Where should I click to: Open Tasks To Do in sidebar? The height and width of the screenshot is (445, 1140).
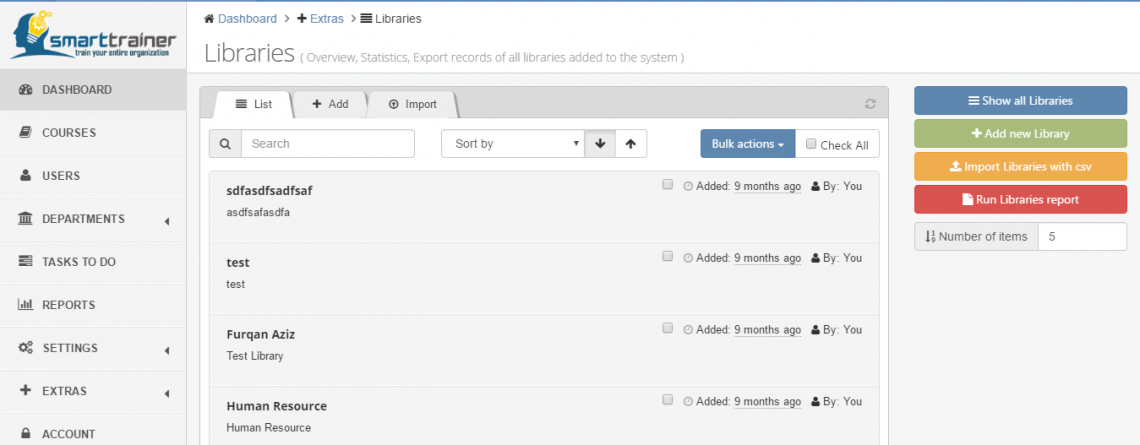click(x=78, y=262)
